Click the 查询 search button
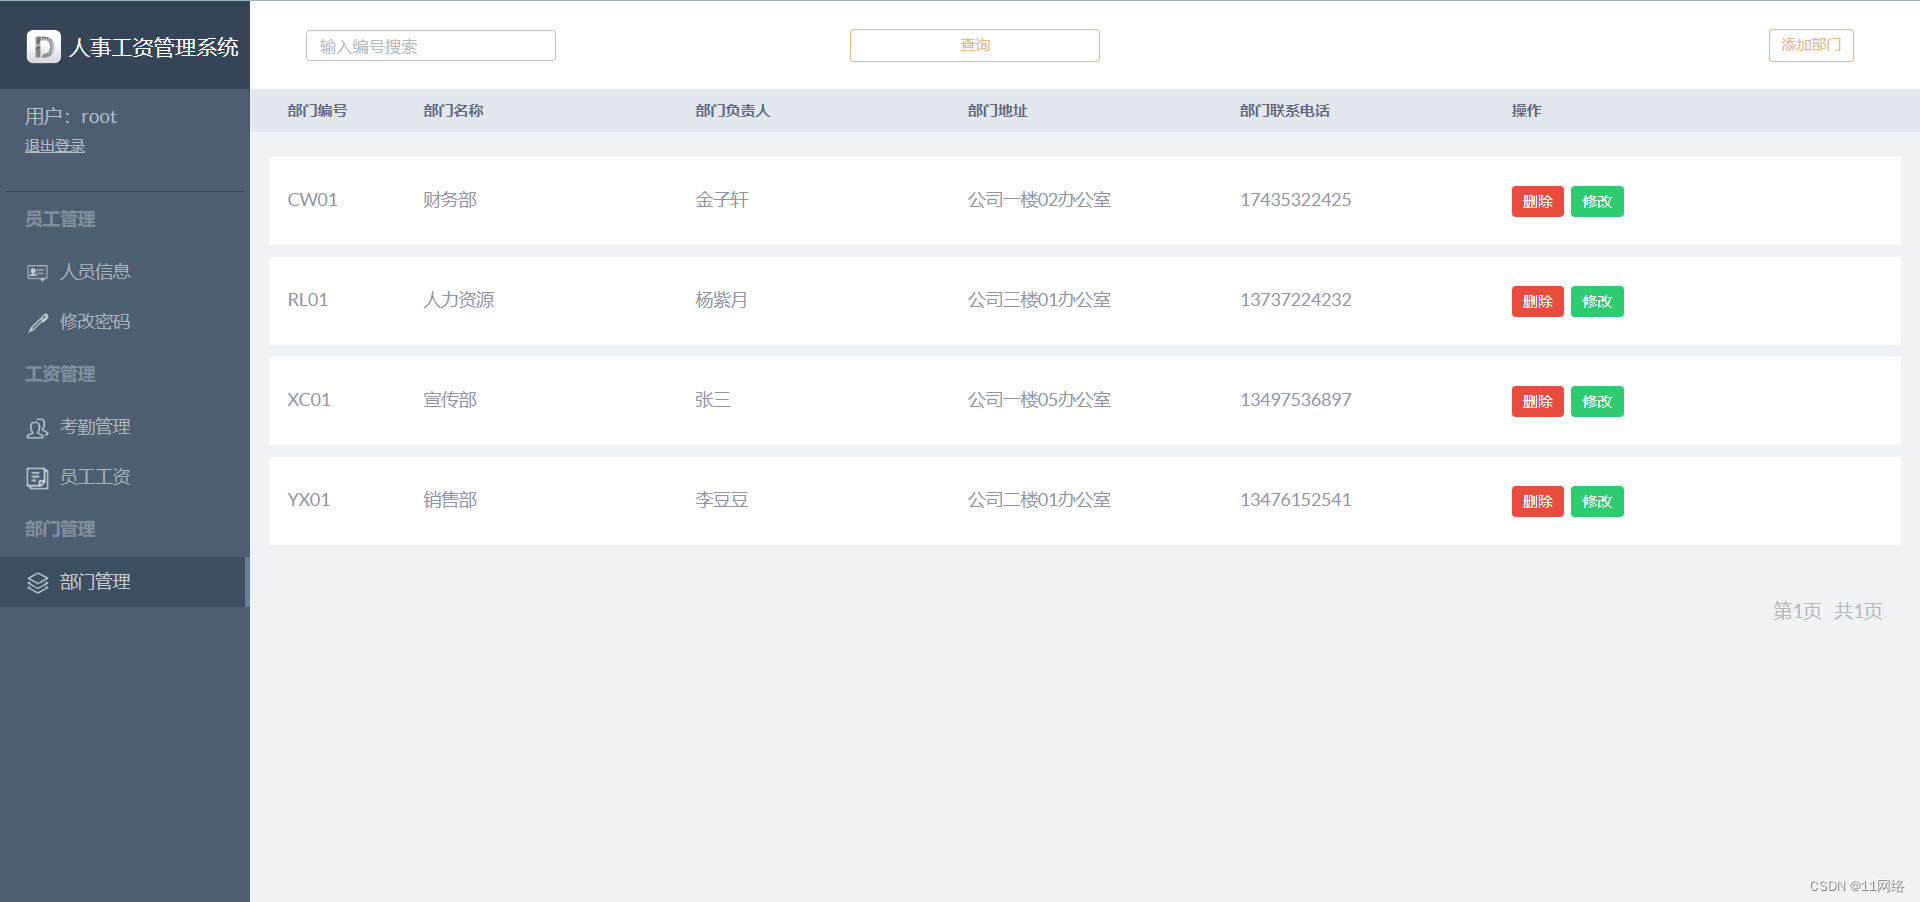 [975, 45]
